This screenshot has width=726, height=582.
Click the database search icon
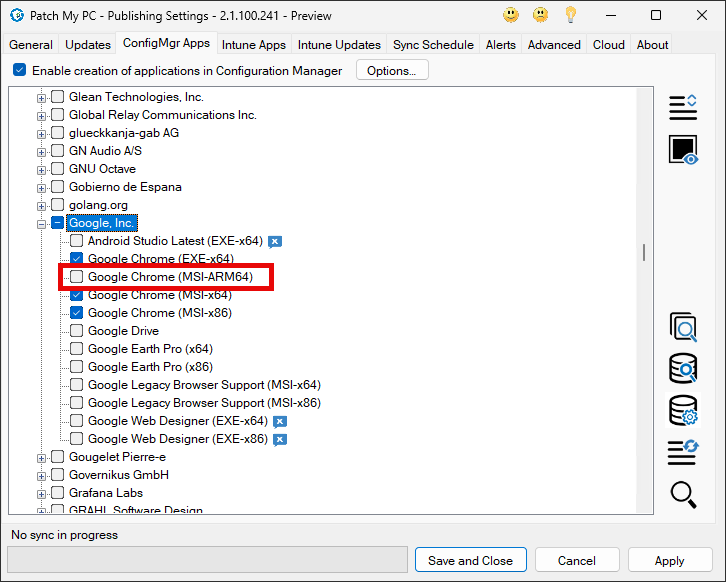click(683, 368)
